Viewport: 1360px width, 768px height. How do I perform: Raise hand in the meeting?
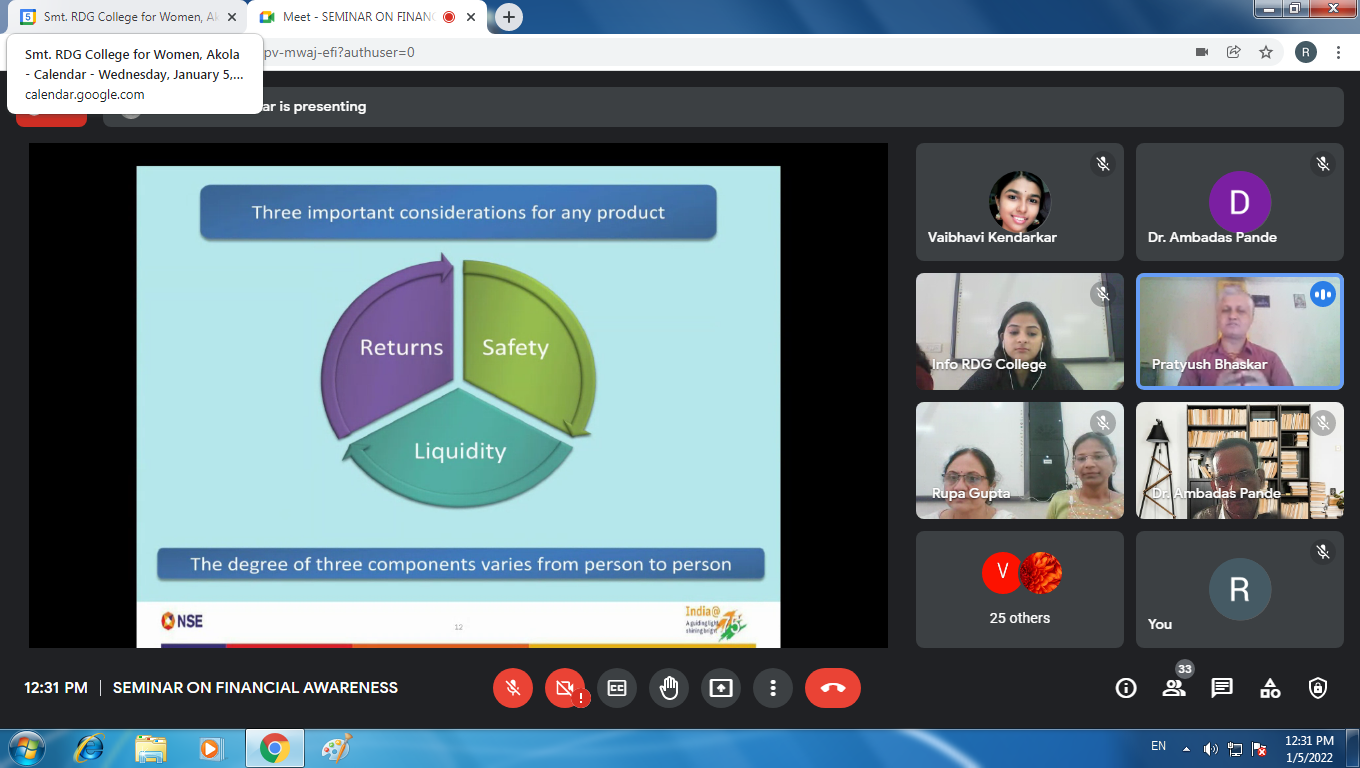[669, 688]
